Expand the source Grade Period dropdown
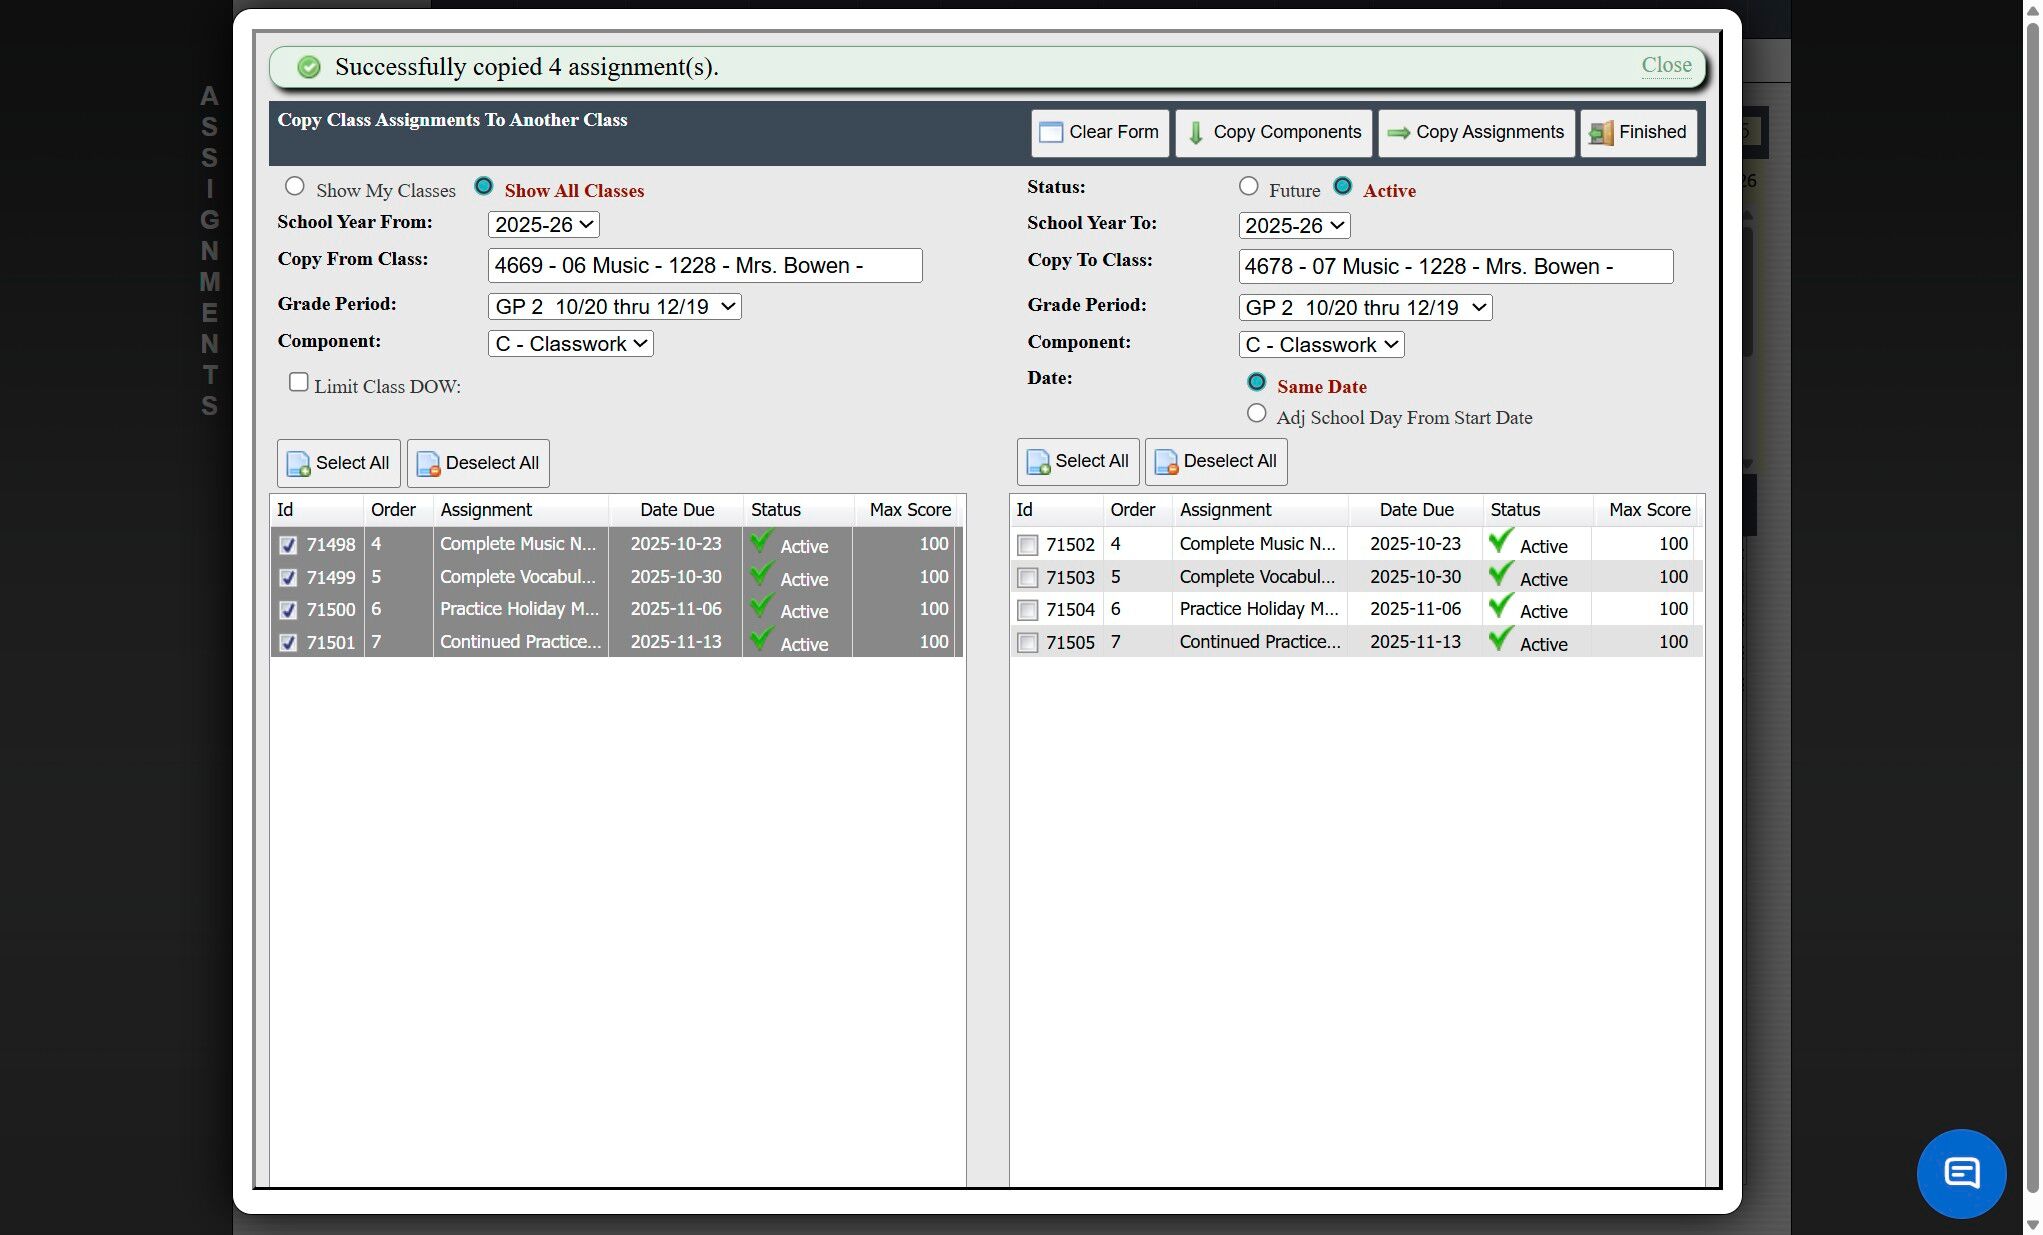Screen dimensions: 2043x1235 coord(614,307)
